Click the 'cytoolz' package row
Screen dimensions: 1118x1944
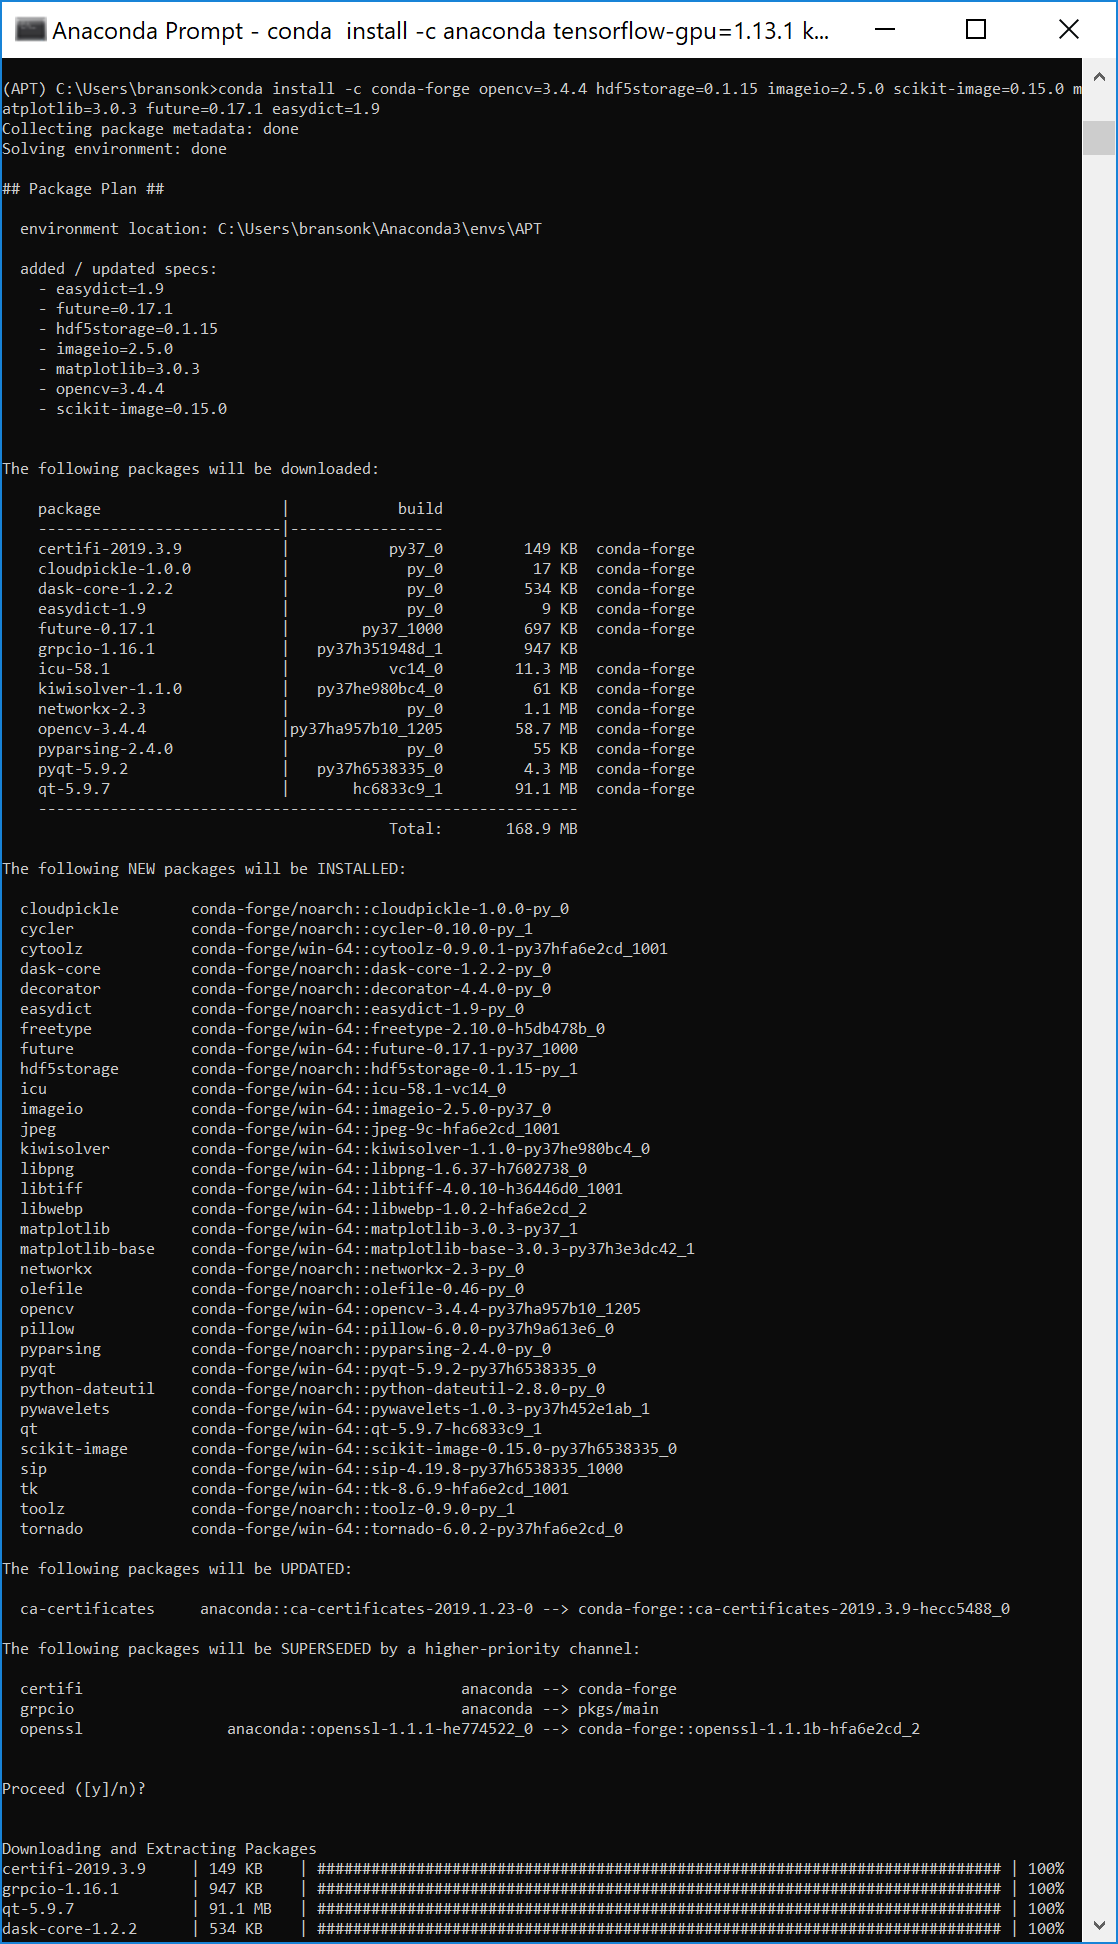[344, 949]
